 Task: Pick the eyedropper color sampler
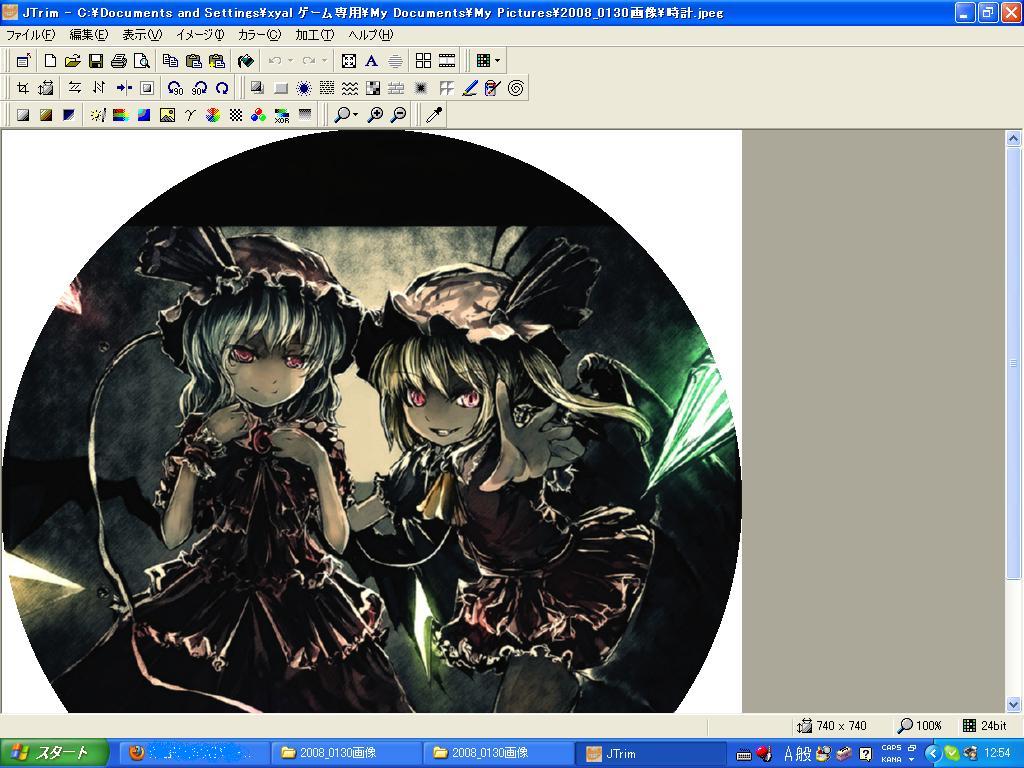[434, 115]
